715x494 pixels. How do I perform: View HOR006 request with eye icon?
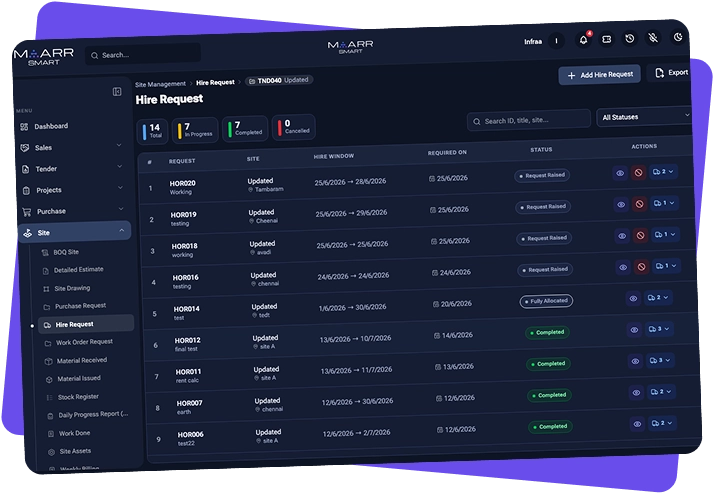[x=637, y=424]
